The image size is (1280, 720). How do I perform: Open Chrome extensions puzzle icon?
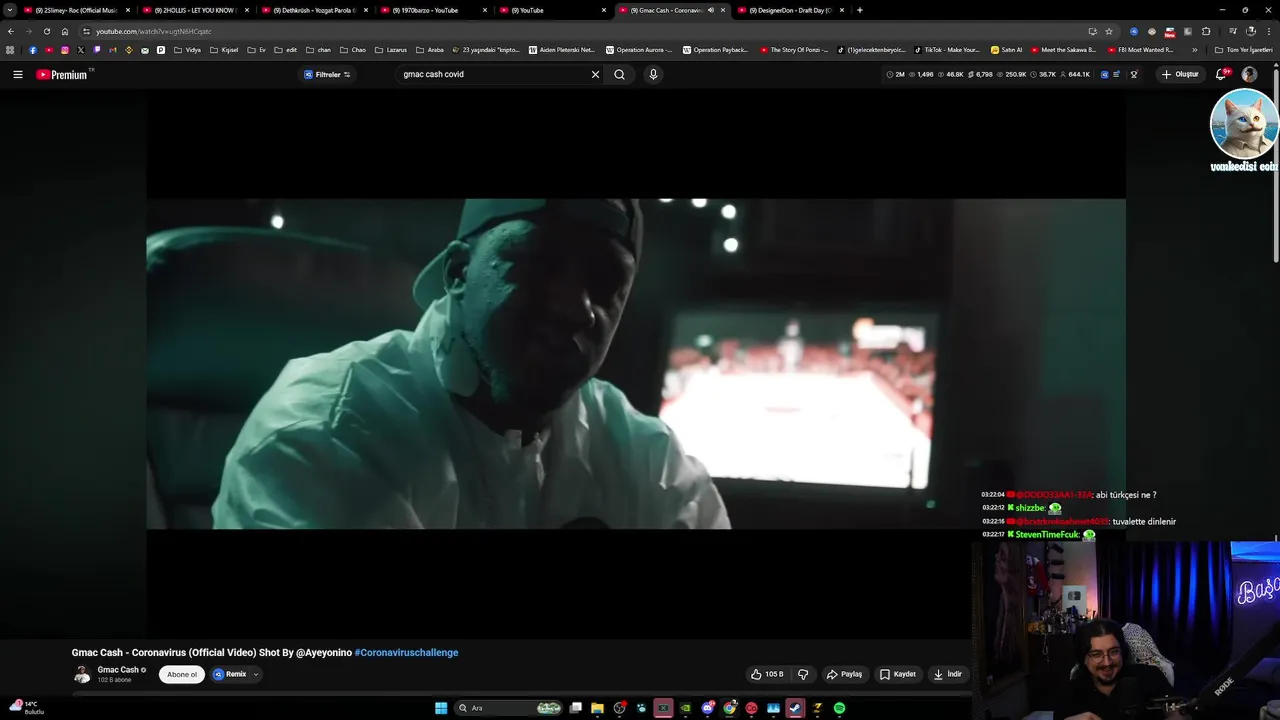click(x=1206, y=31)
